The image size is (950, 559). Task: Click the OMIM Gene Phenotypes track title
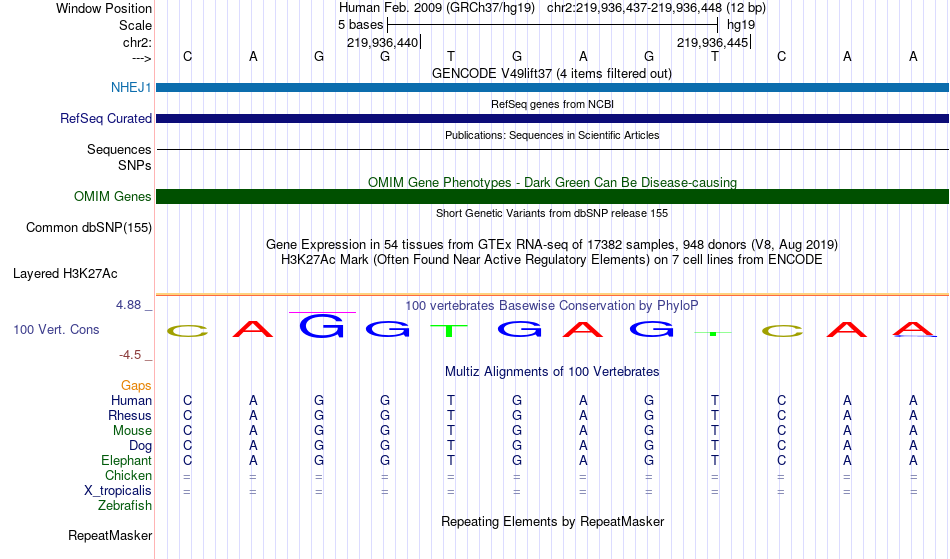[553, 182]
